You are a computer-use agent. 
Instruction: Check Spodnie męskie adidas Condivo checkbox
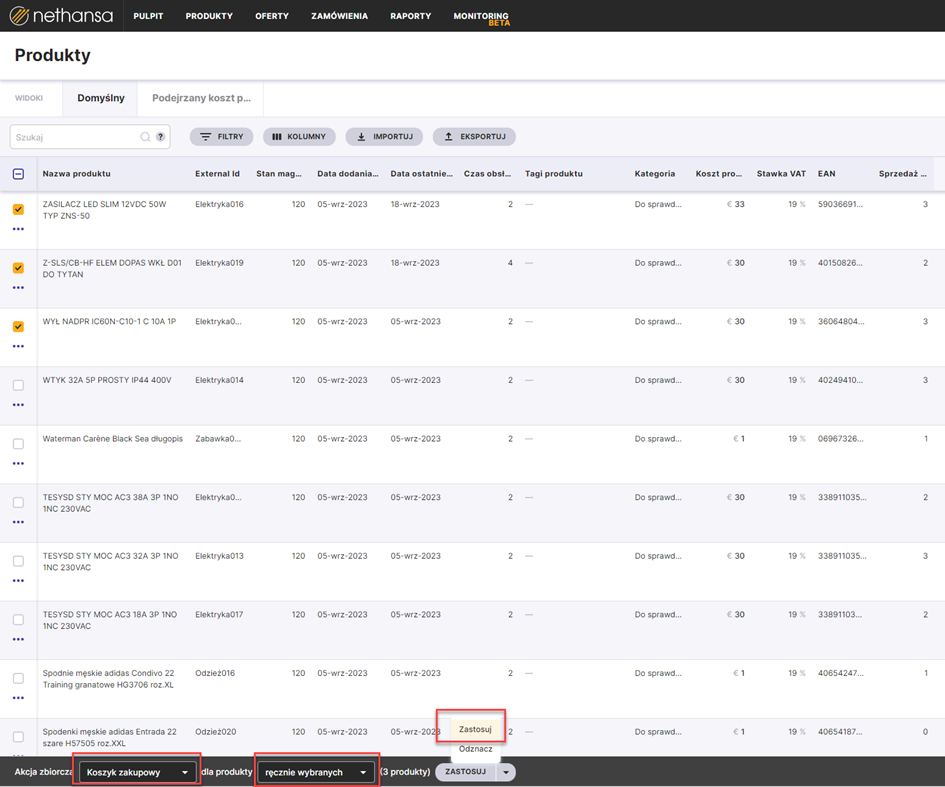pos(19,679)
